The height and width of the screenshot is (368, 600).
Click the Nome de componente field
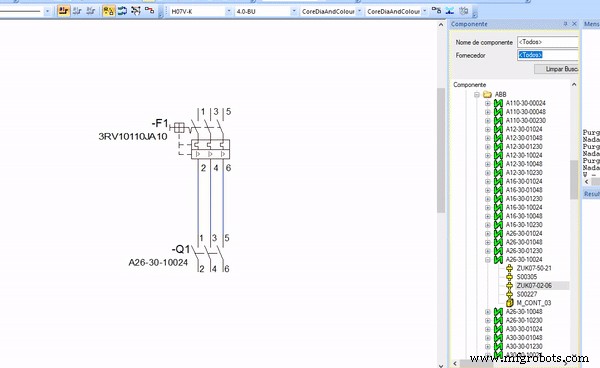pos(548,42)
